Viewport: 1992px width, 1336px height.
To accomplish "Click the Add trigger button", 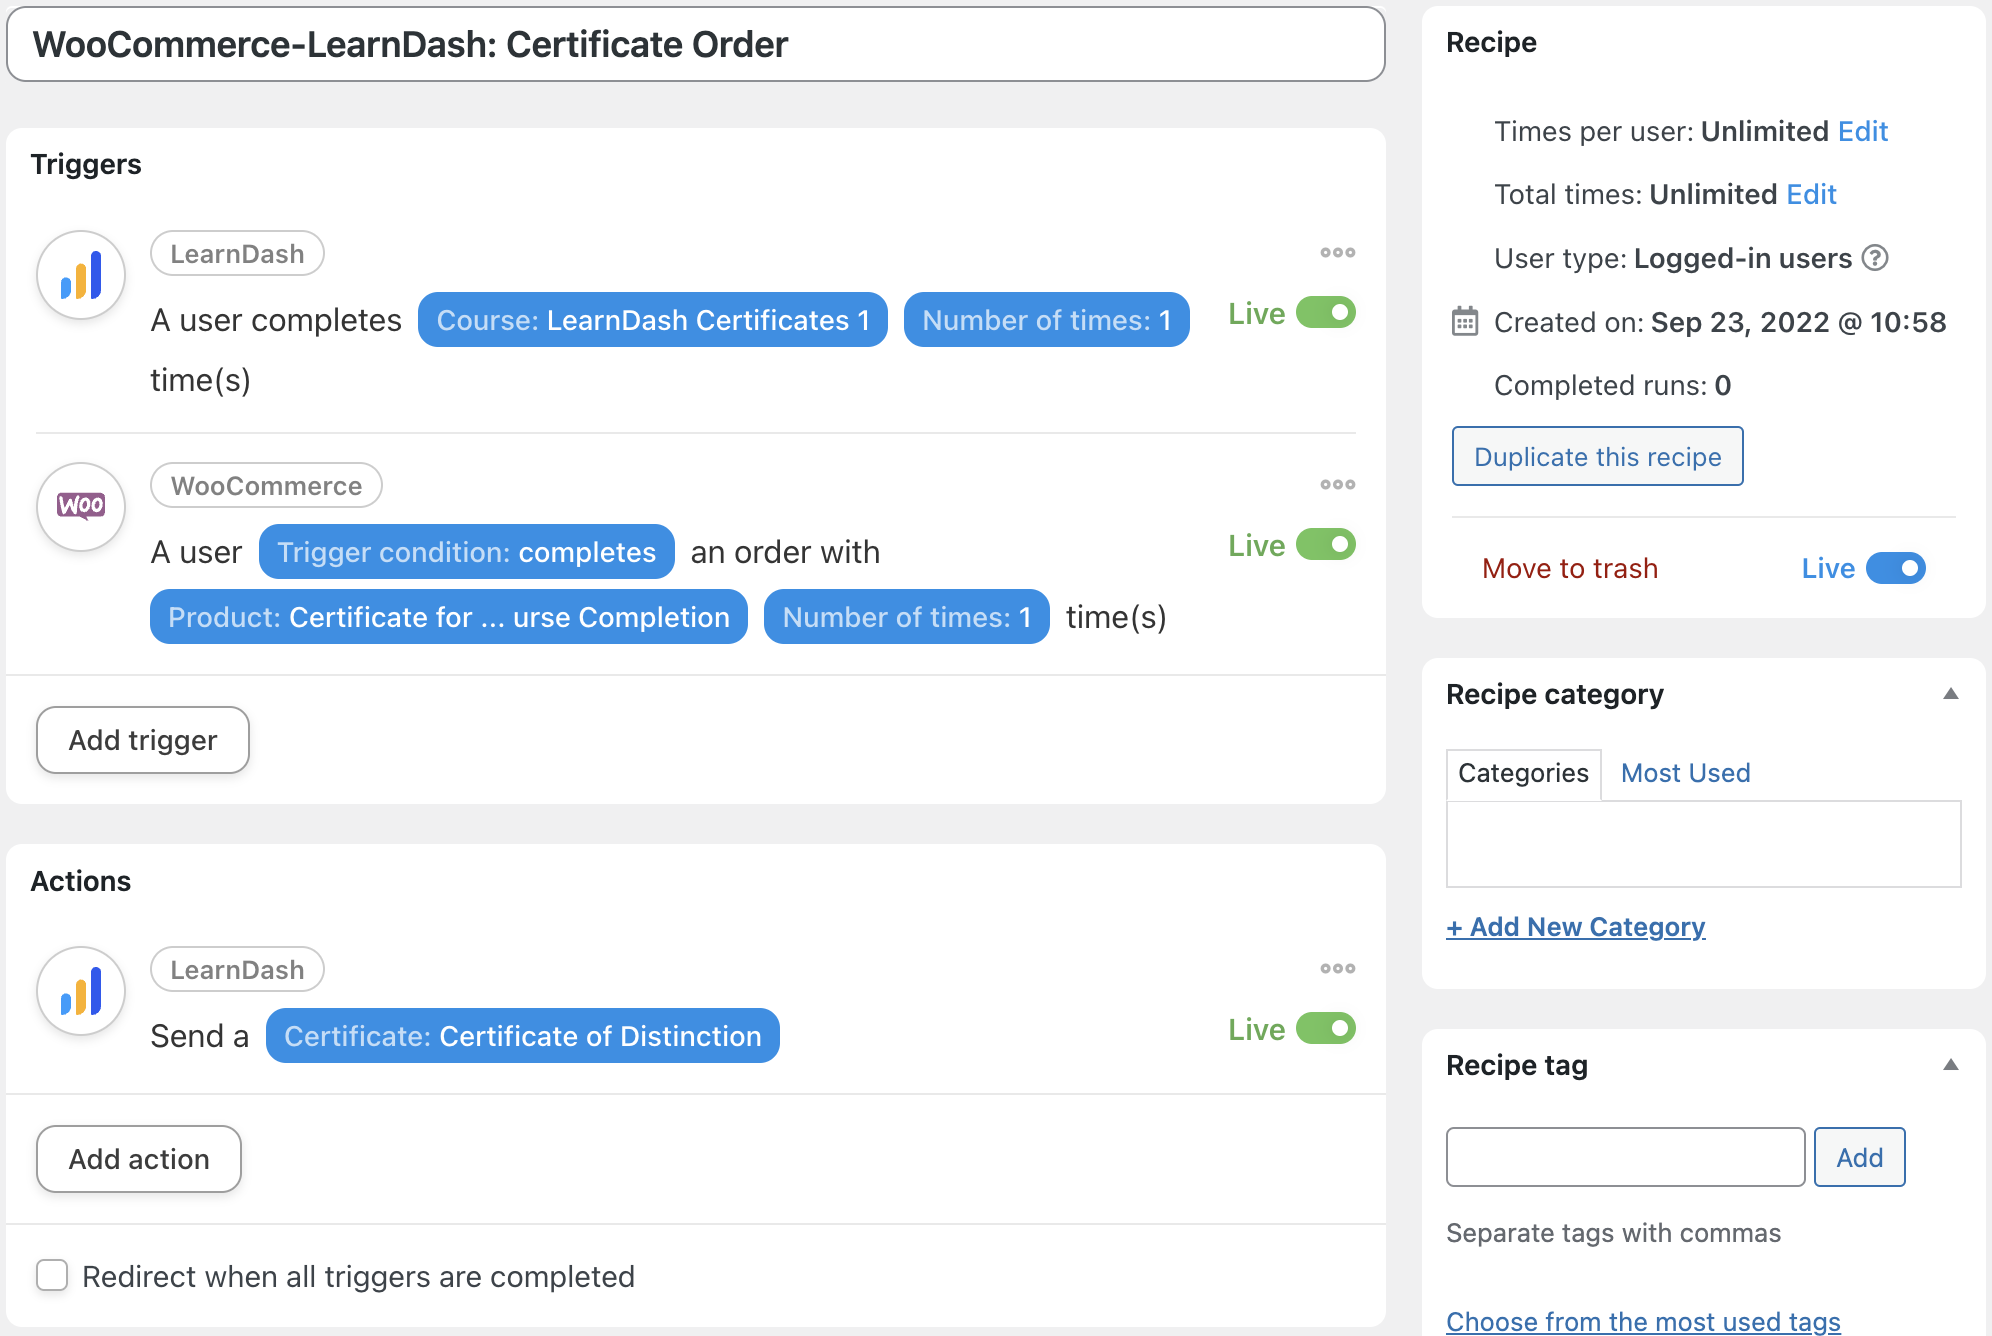I will click(x=142, y=740).
